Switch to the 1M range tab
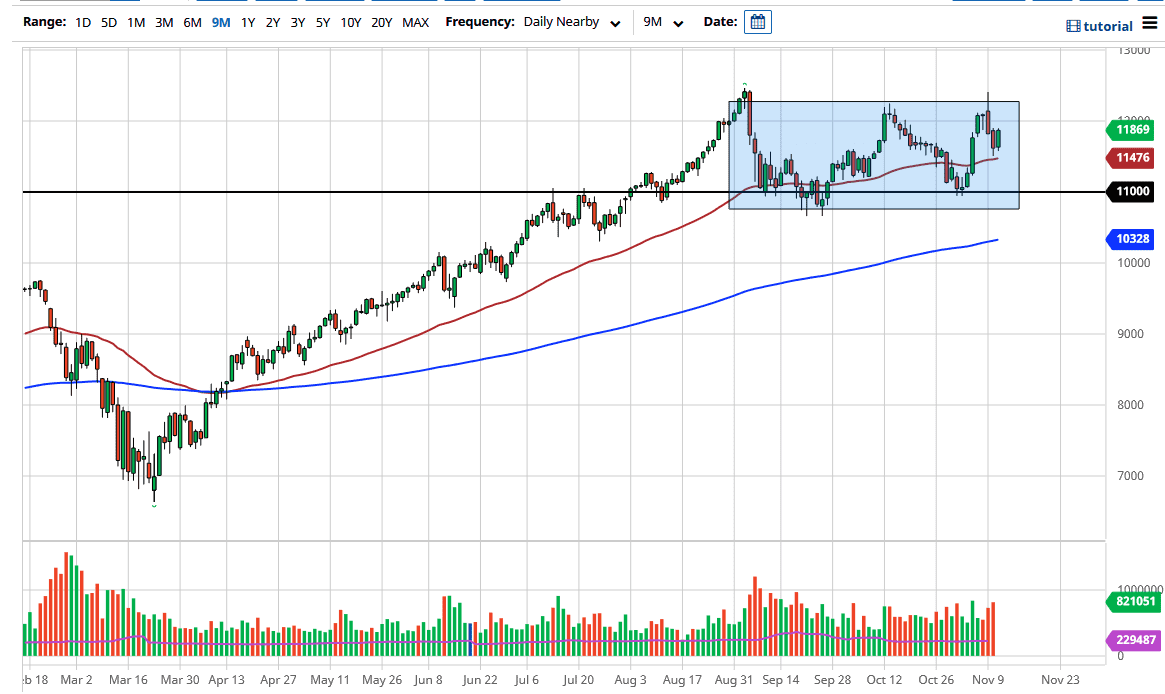 pyautogui.click(x=136, y=21)
